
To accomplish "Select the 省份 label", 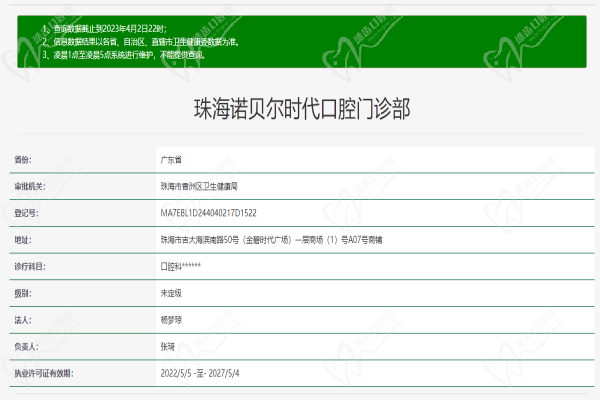I will click(x=23, y=160).
